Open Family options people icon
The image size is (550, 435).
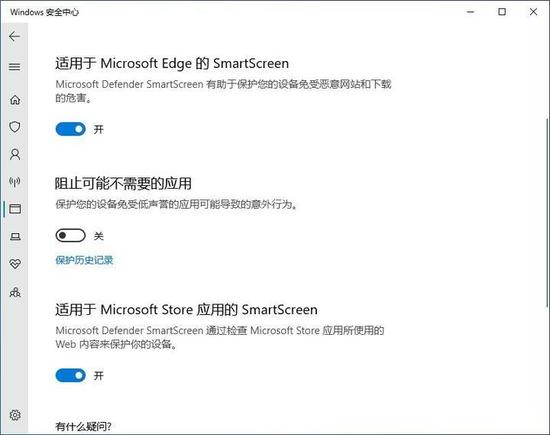pyautogui.click(x=15, y=292)
